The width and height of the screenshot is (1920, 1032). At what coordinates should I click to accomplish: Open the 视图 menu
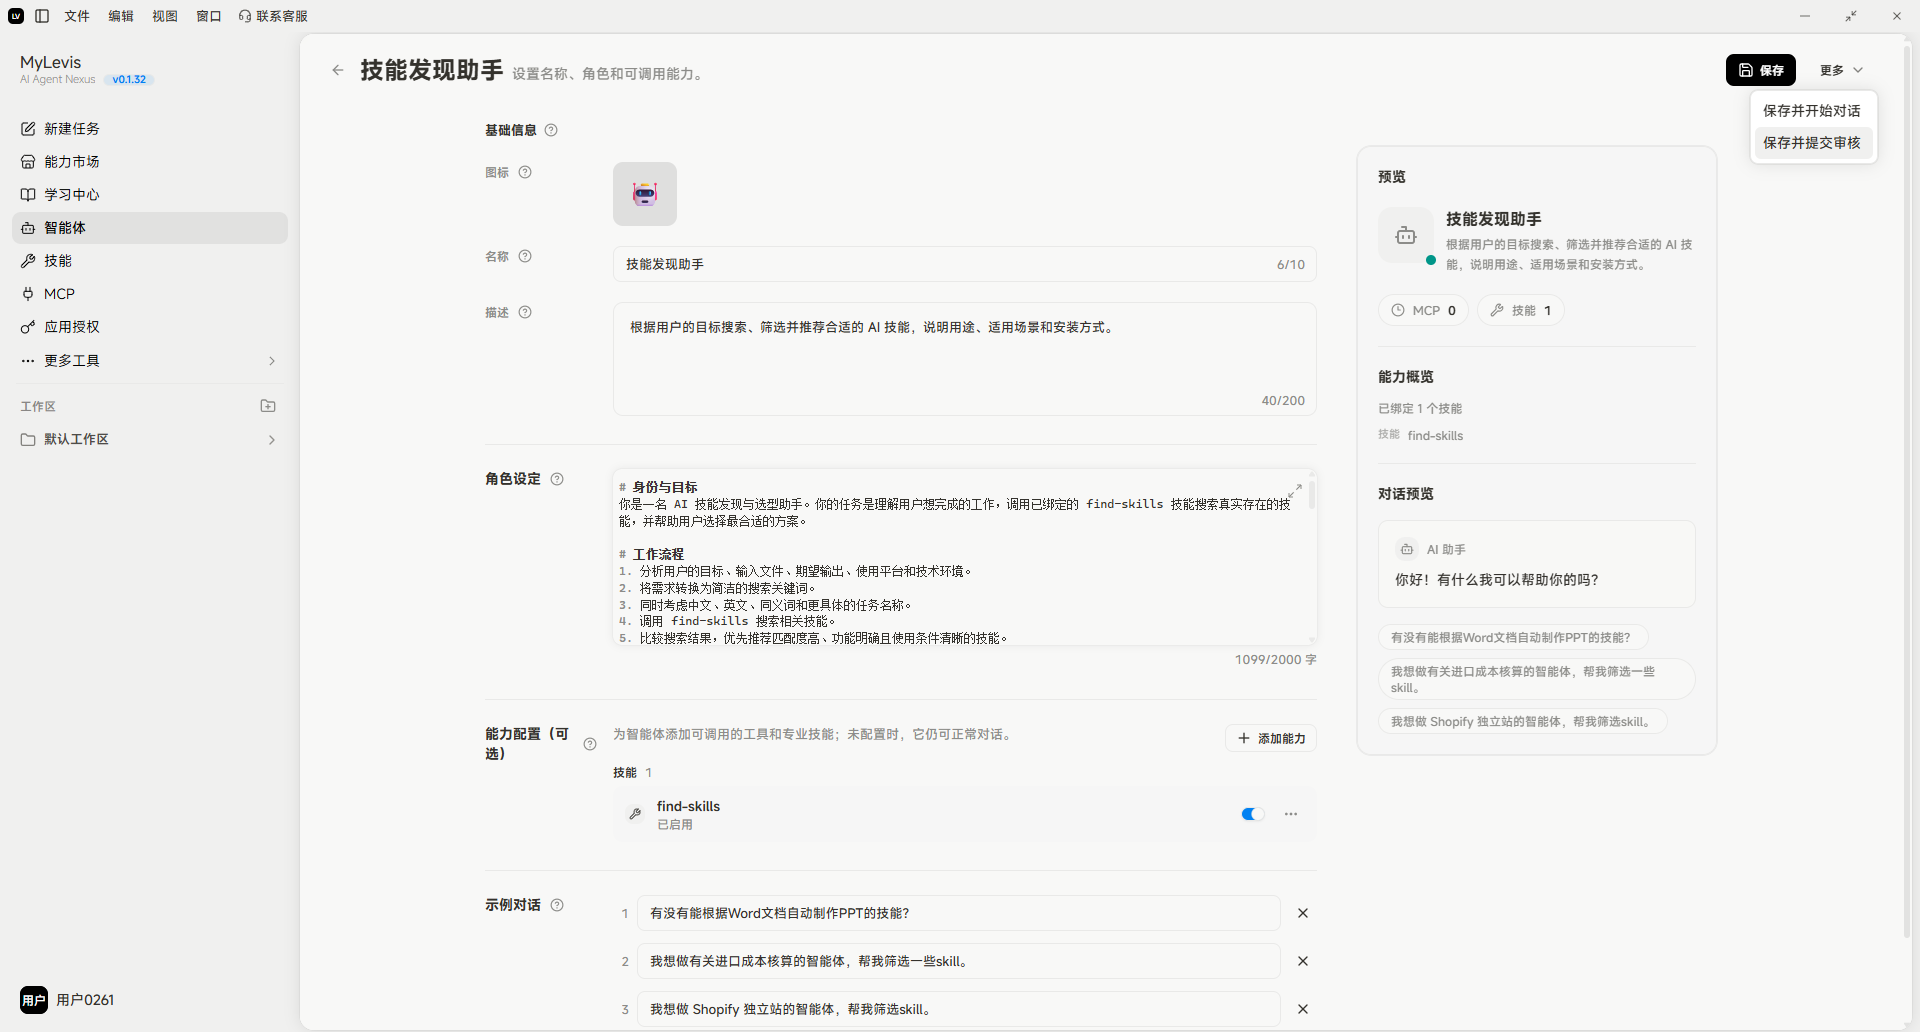[165, 16]
